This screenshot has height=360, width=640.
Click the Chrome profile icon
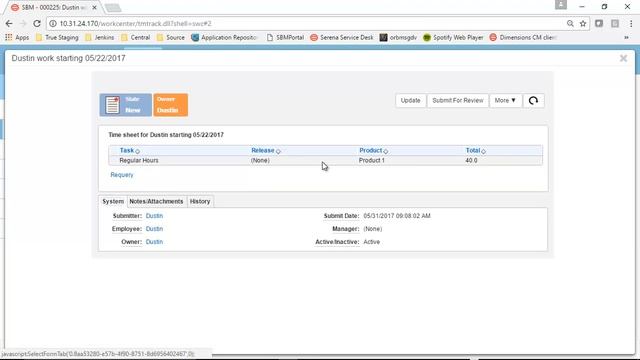pyautogui.click(x=561, y=5)
